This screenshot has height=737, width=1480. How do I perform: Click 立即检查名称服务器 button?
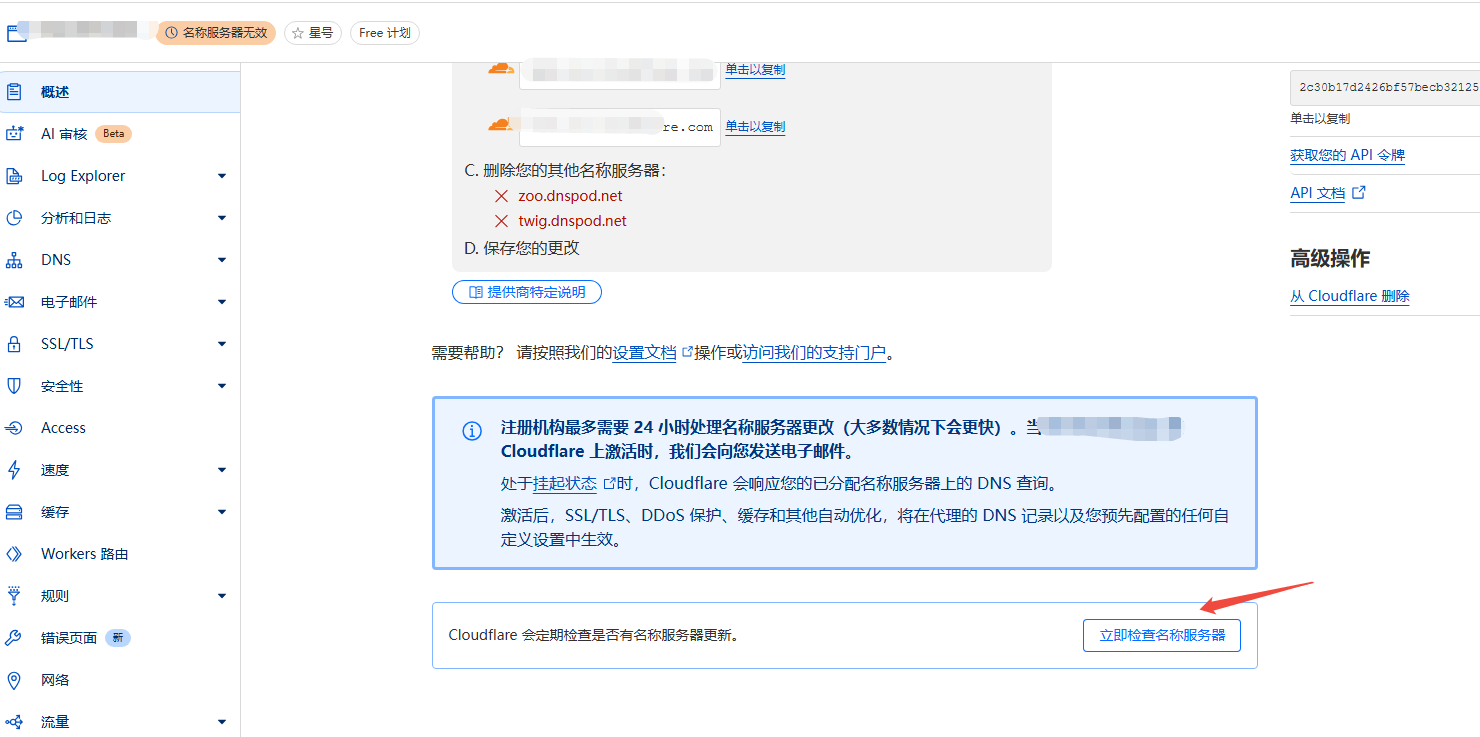click(x=1162, y=635)
